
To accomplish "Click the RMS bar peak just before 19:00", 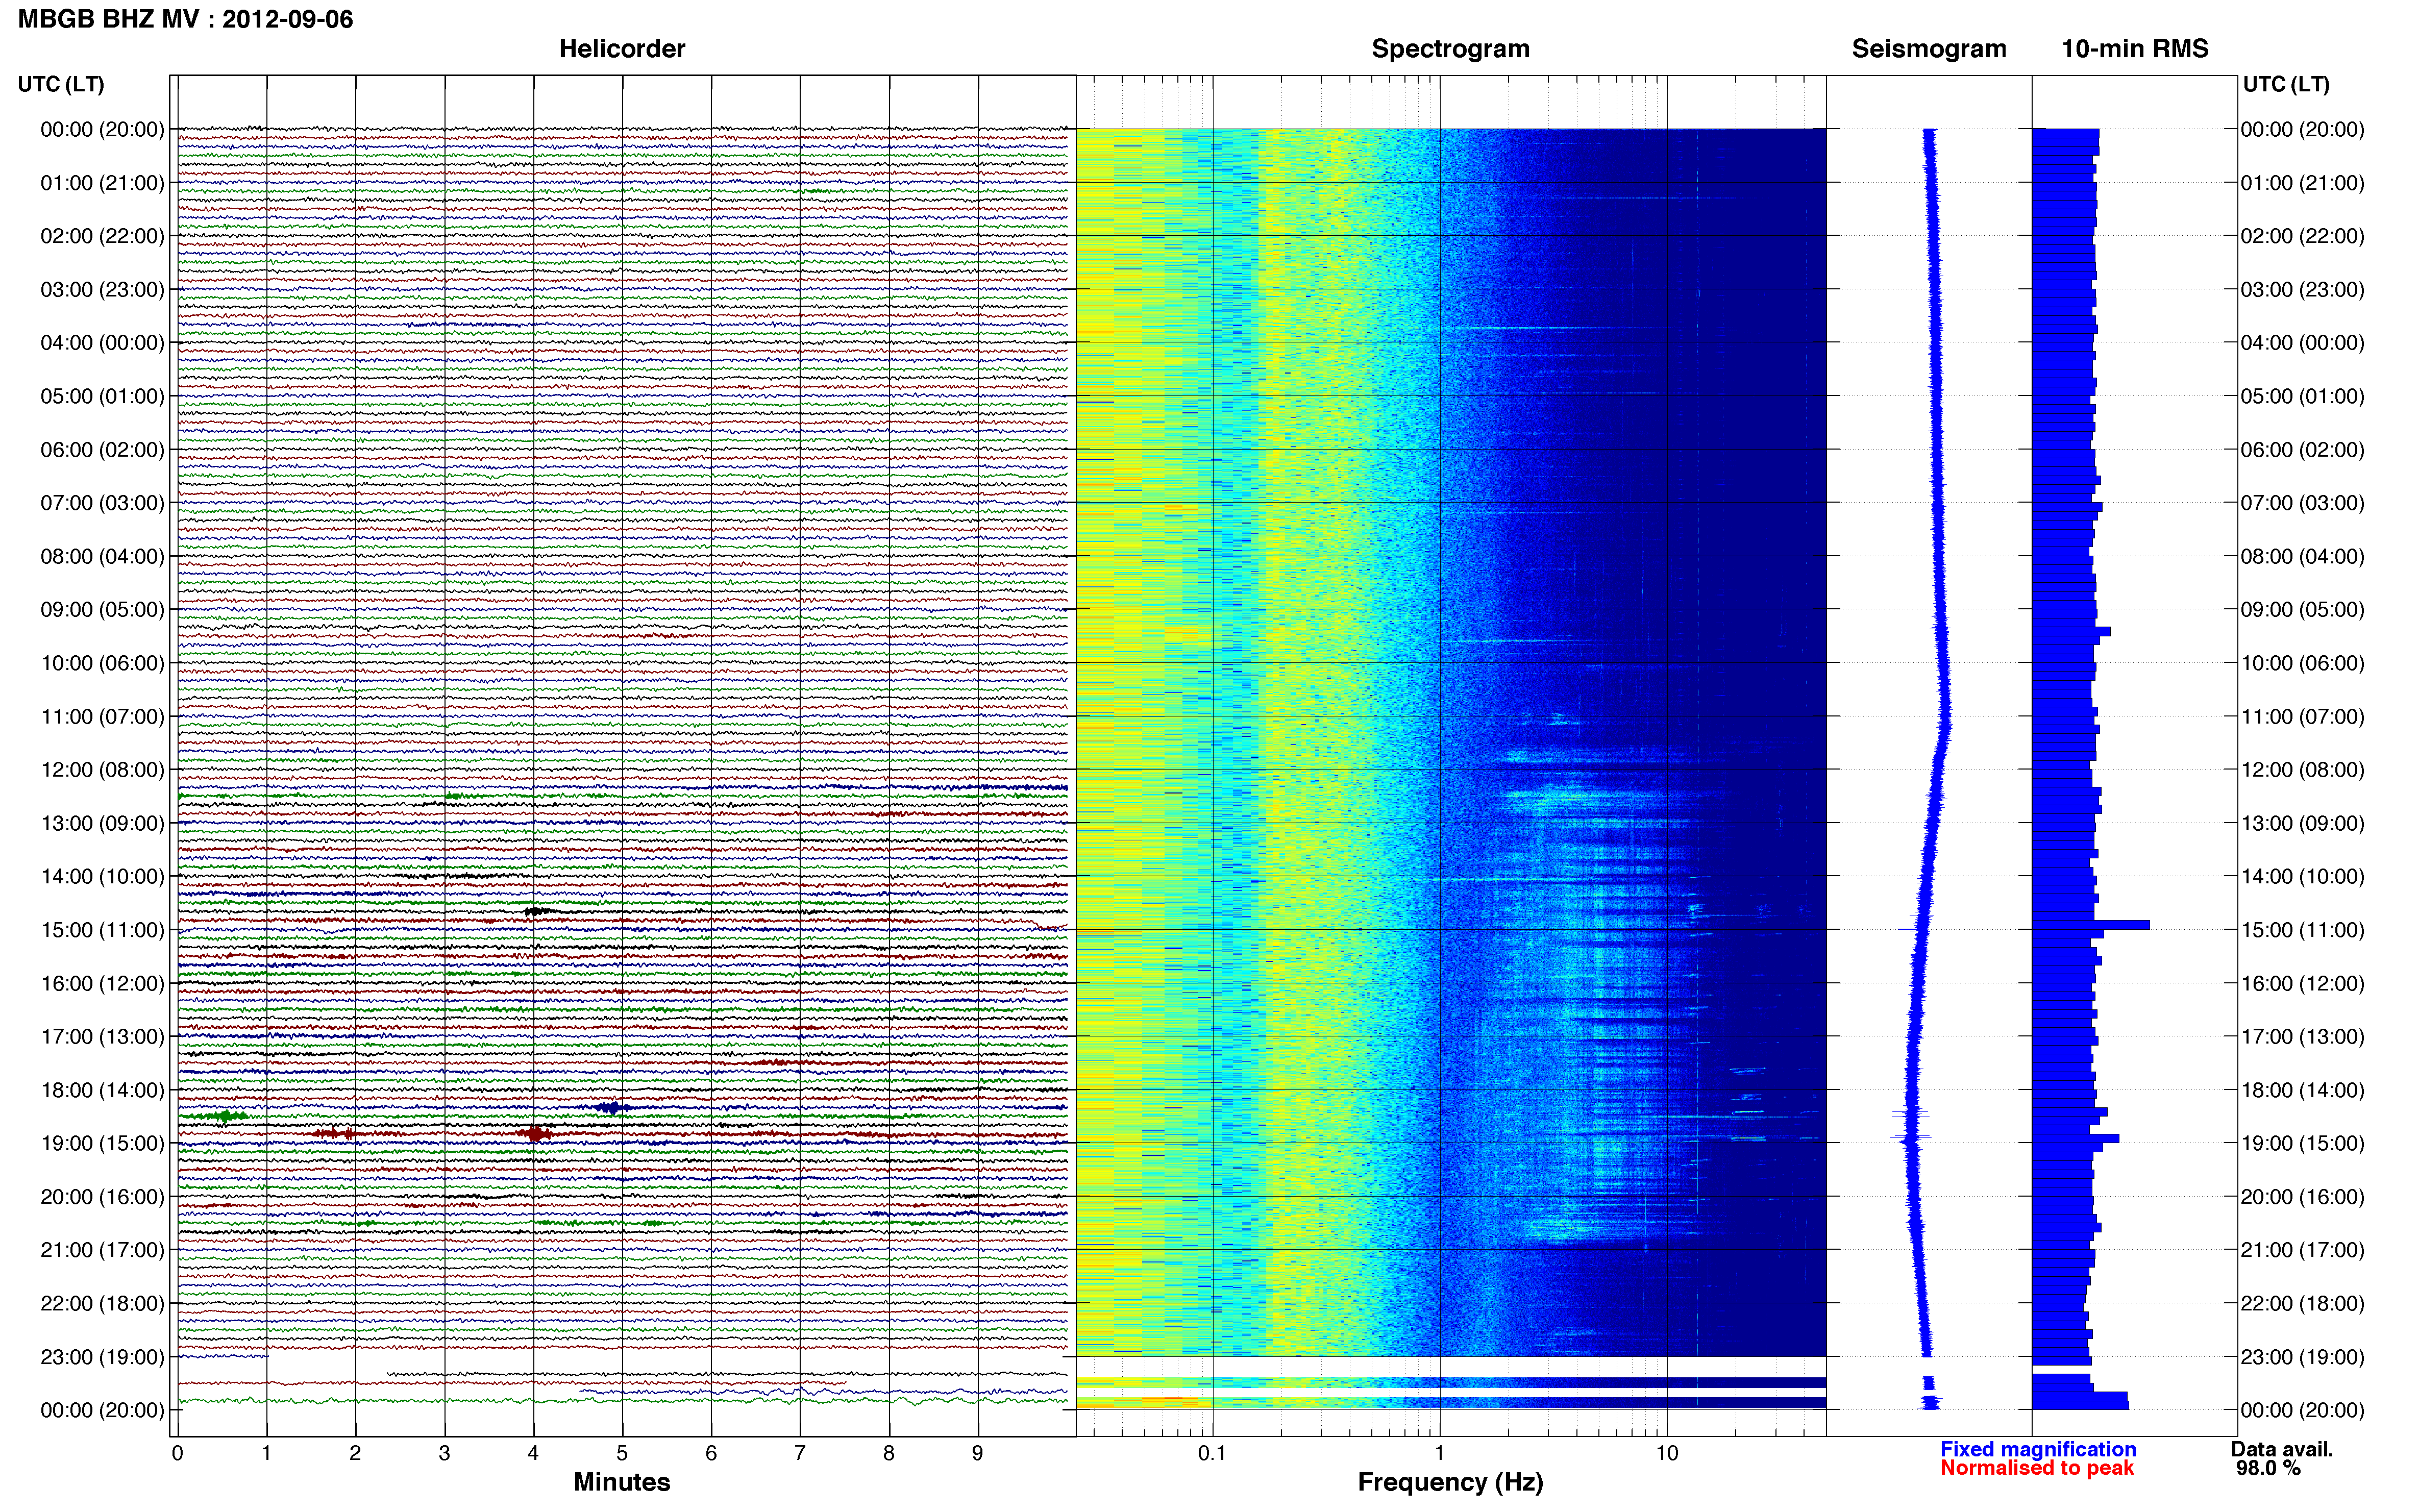I will (2076, 1138).
